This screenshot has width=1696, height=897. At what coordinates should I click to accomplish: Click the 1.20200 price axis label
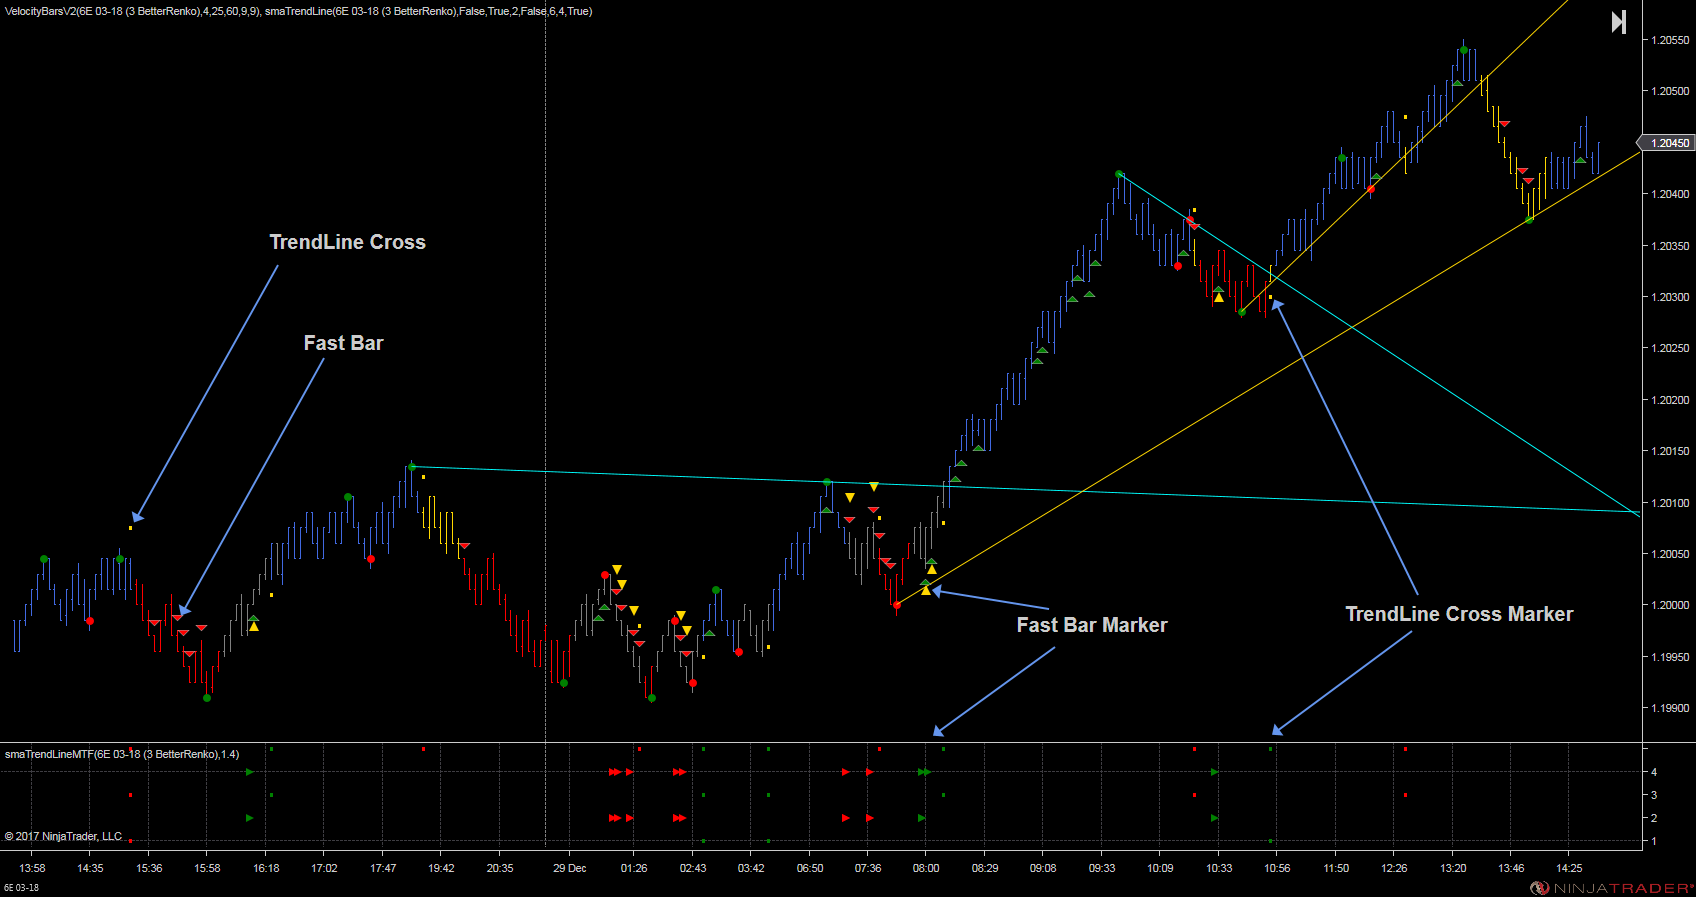pyautogui.click(x=1670, y=400)
